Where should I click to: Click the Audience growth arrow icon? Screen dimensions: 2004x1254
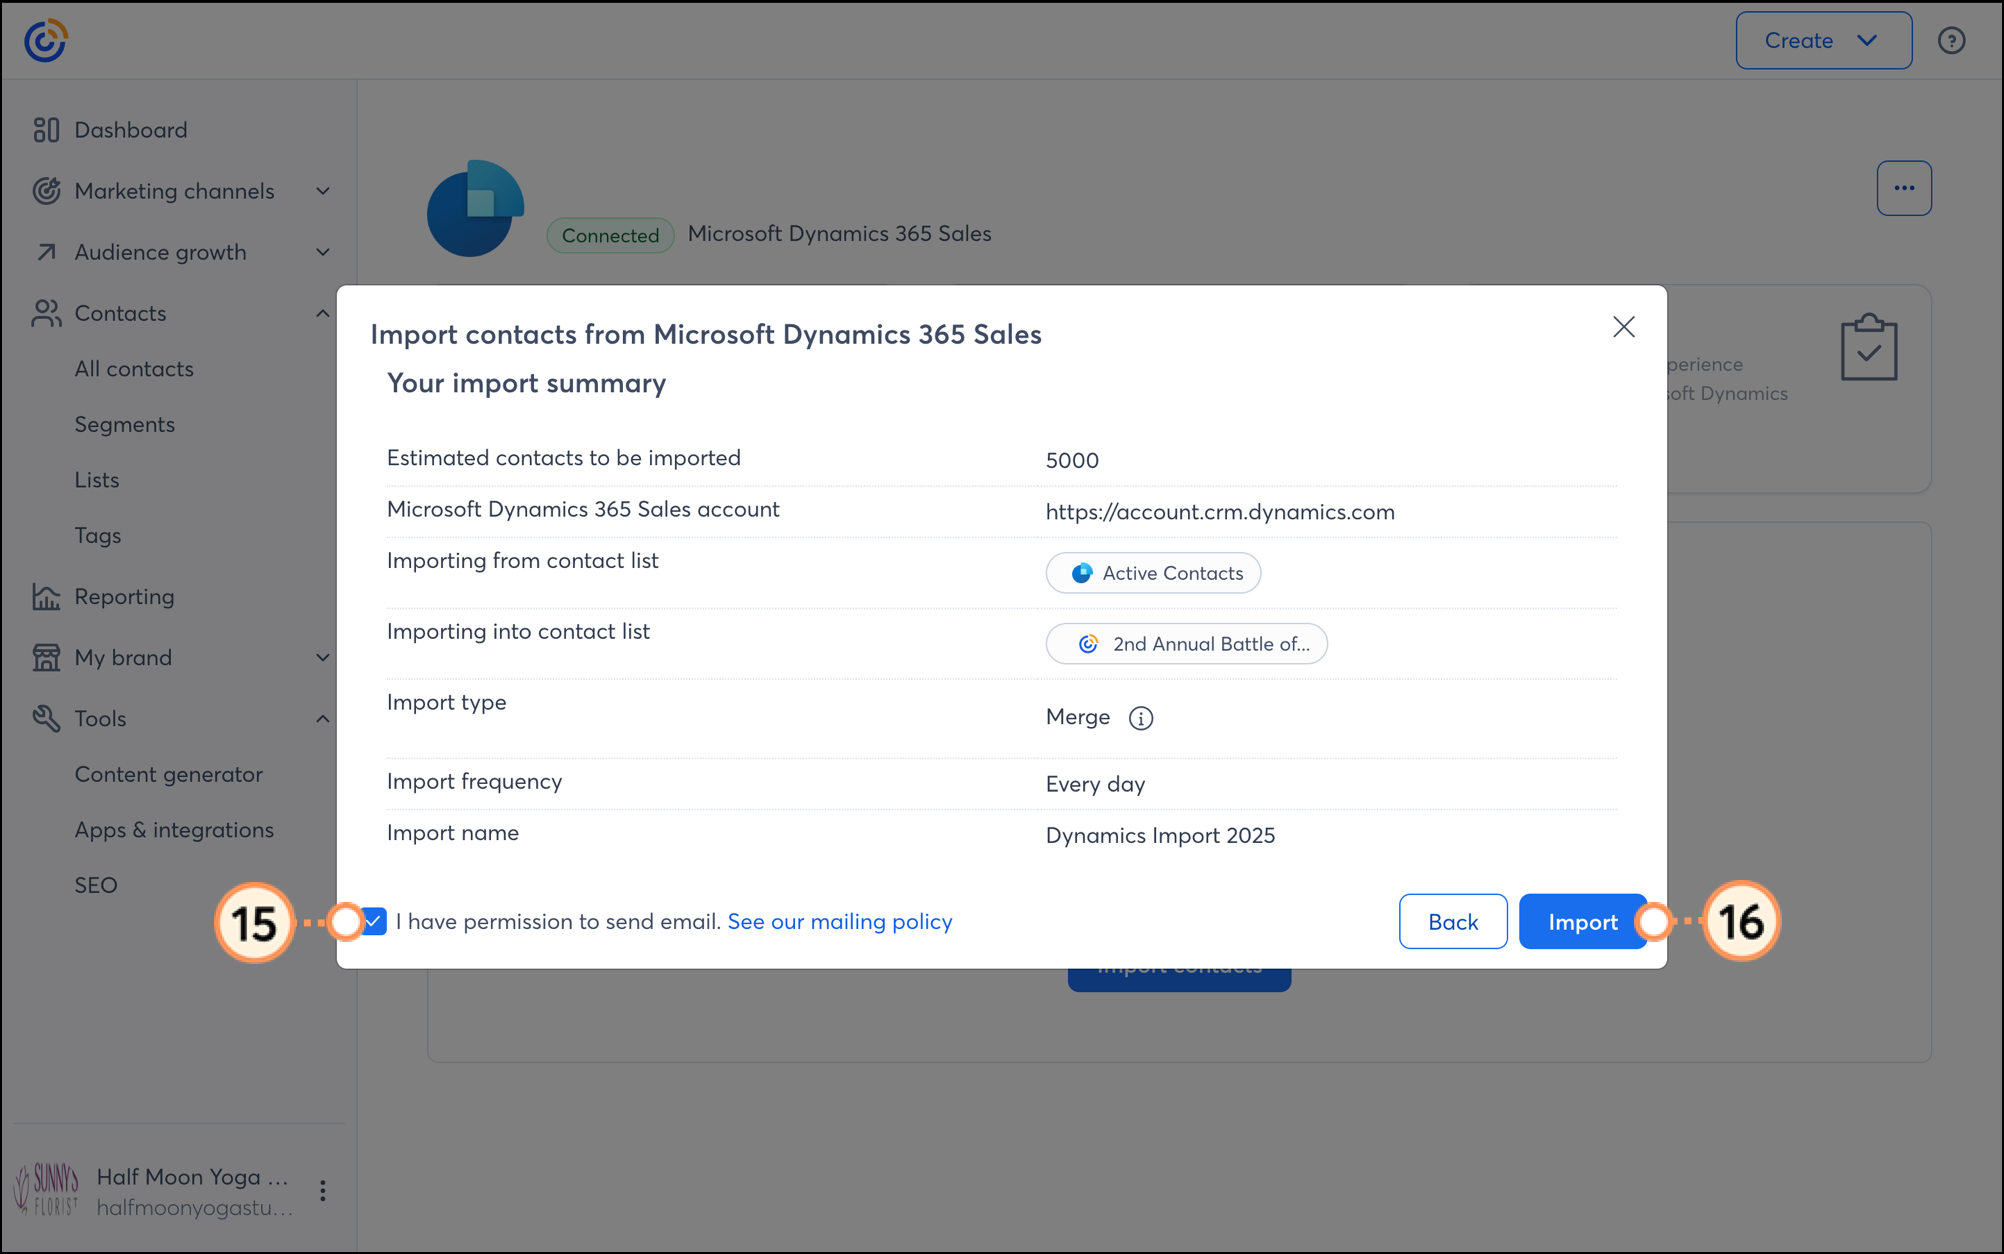click(46, 252)
